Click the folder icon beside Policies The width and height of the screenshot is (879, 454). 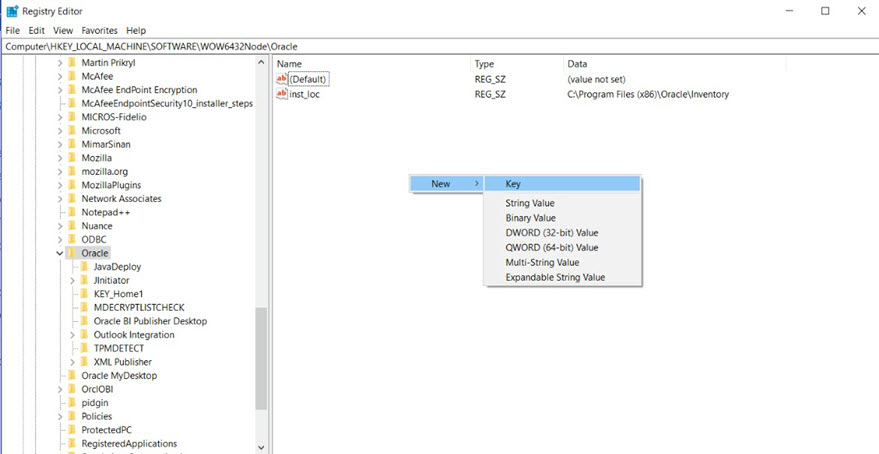[x=71, y=416]
